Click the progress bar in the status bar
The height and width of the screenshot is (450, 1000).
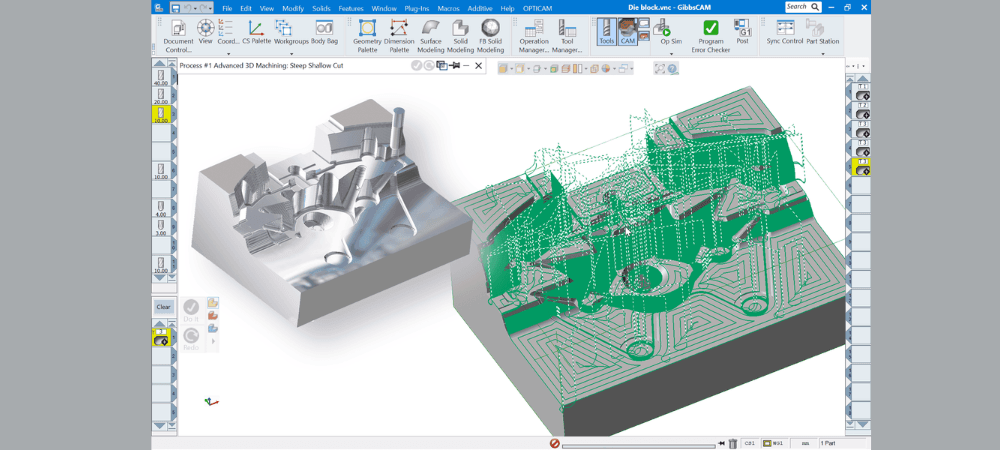tap(638, 446)
